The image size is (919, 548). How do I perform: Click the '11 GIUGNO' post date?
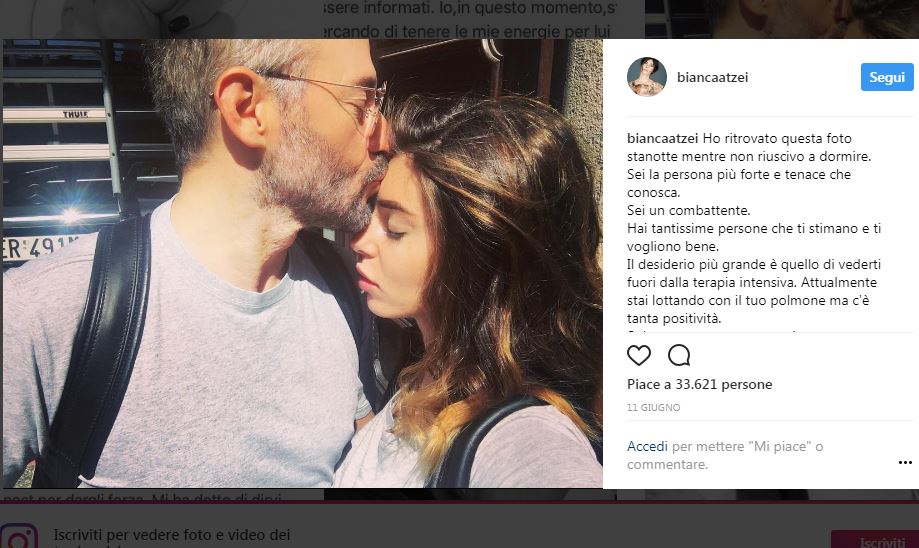tap(654, 408)
